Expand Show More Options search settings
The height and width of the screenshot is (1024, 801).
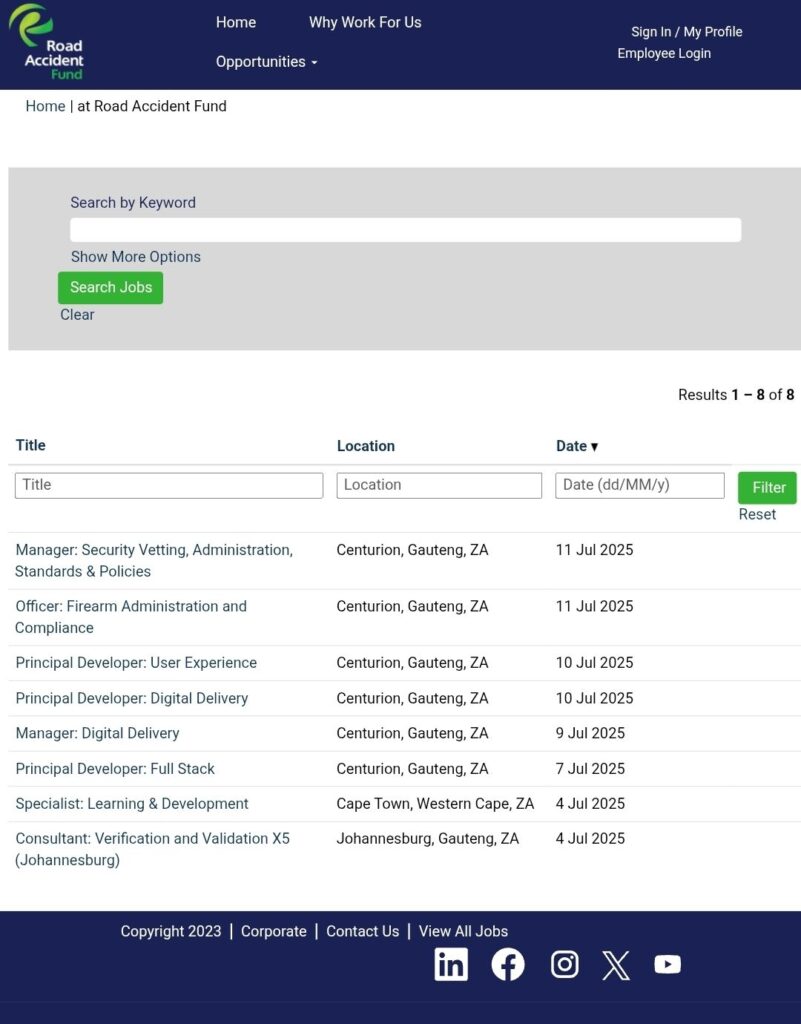[x=136, y=257]
